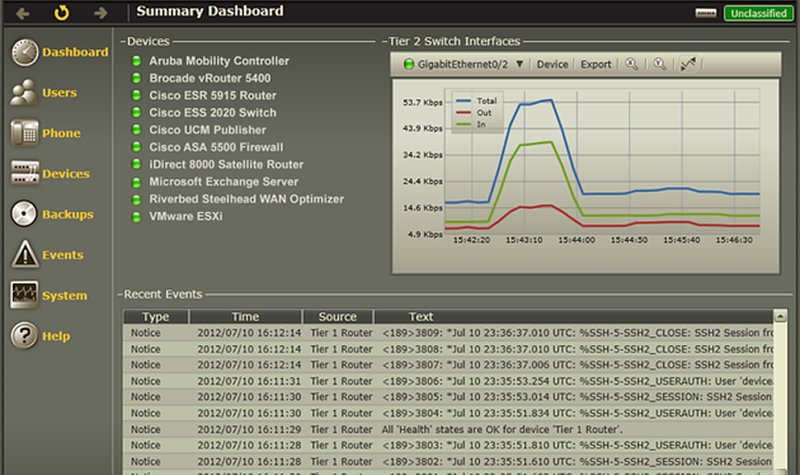Click the events list scroll up arrow

pyautogui.click(x=780, y=317)
